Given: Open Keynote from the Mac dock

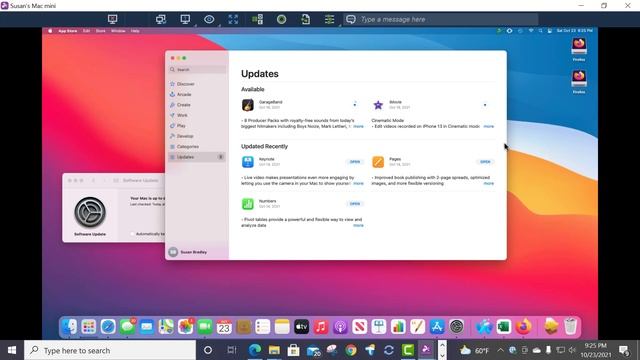Looking at the screenshot, I should (379, 327).
